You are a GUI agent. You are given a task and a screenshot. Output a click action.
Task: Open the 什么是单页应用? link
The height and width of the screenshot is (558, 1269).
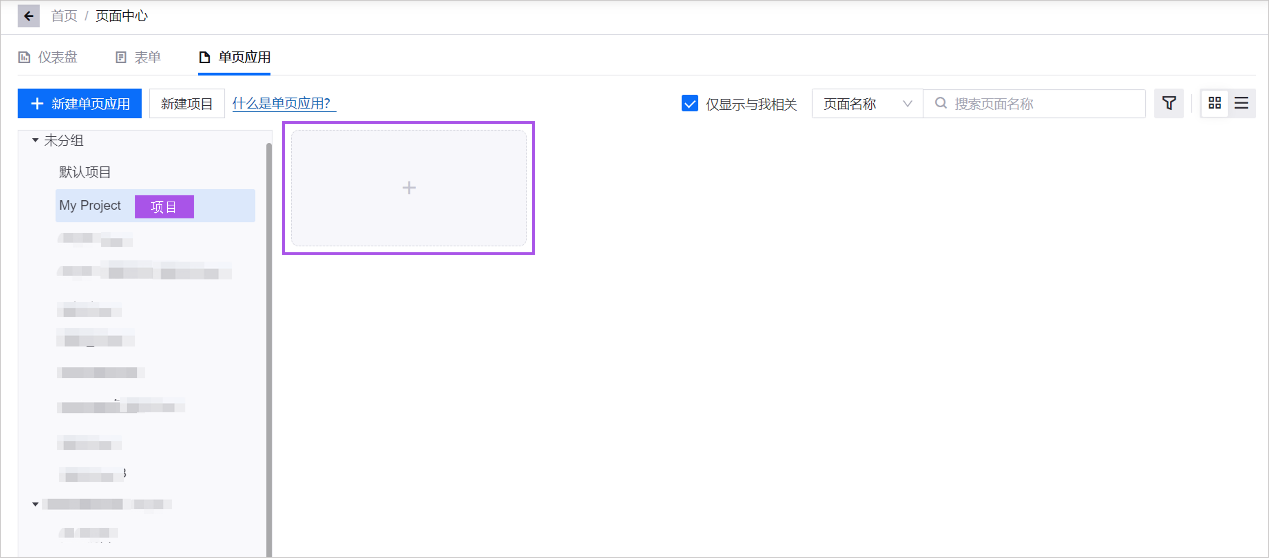pos(284,103)
